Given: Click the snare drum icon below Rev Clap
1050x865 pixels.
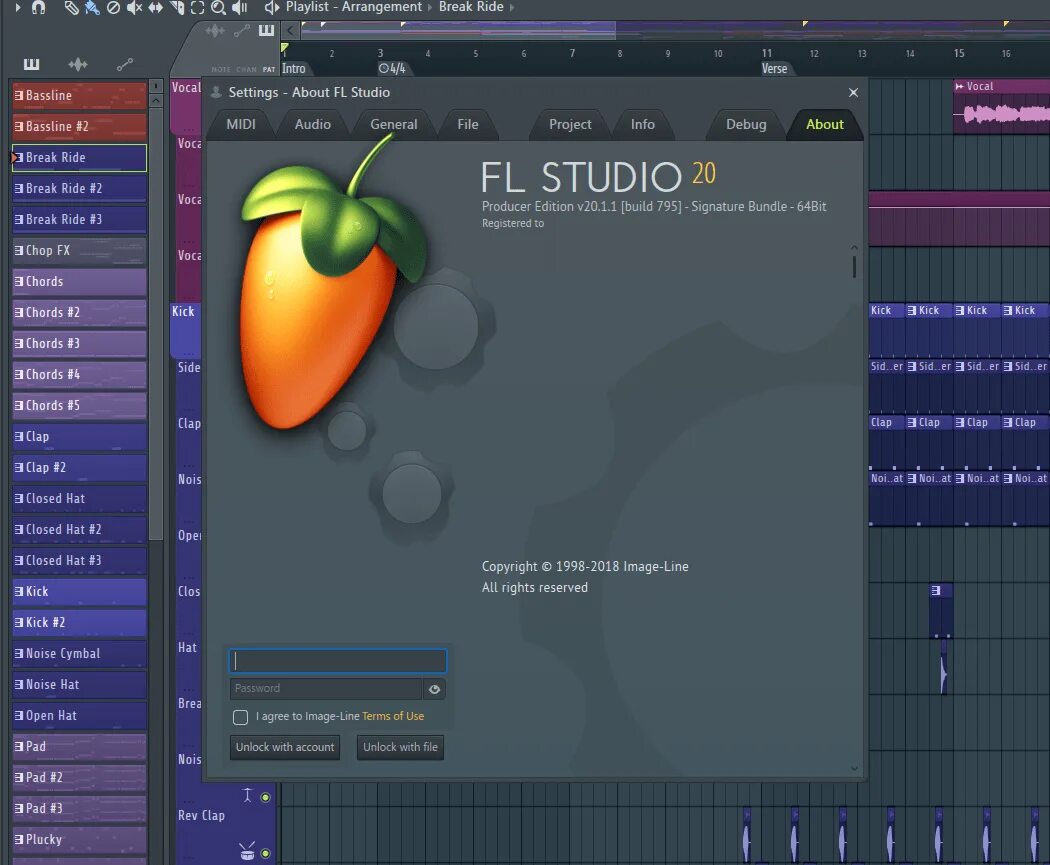Looking at the screenshot, I should click(247, 851).
